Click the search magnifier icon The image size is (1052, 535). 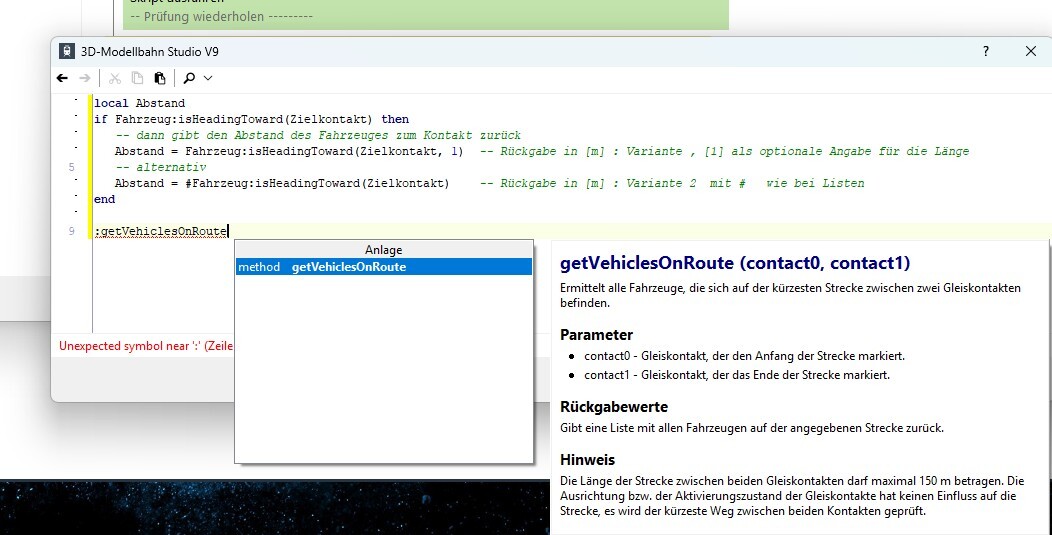tap(189, 79)
